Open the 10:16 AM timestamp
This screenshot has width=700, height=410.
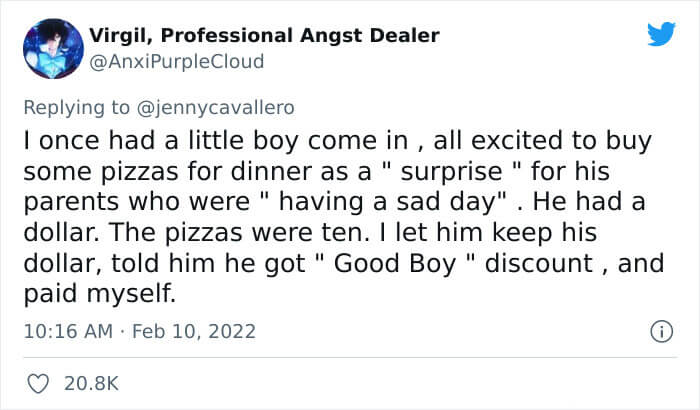(x=68, y=332)
